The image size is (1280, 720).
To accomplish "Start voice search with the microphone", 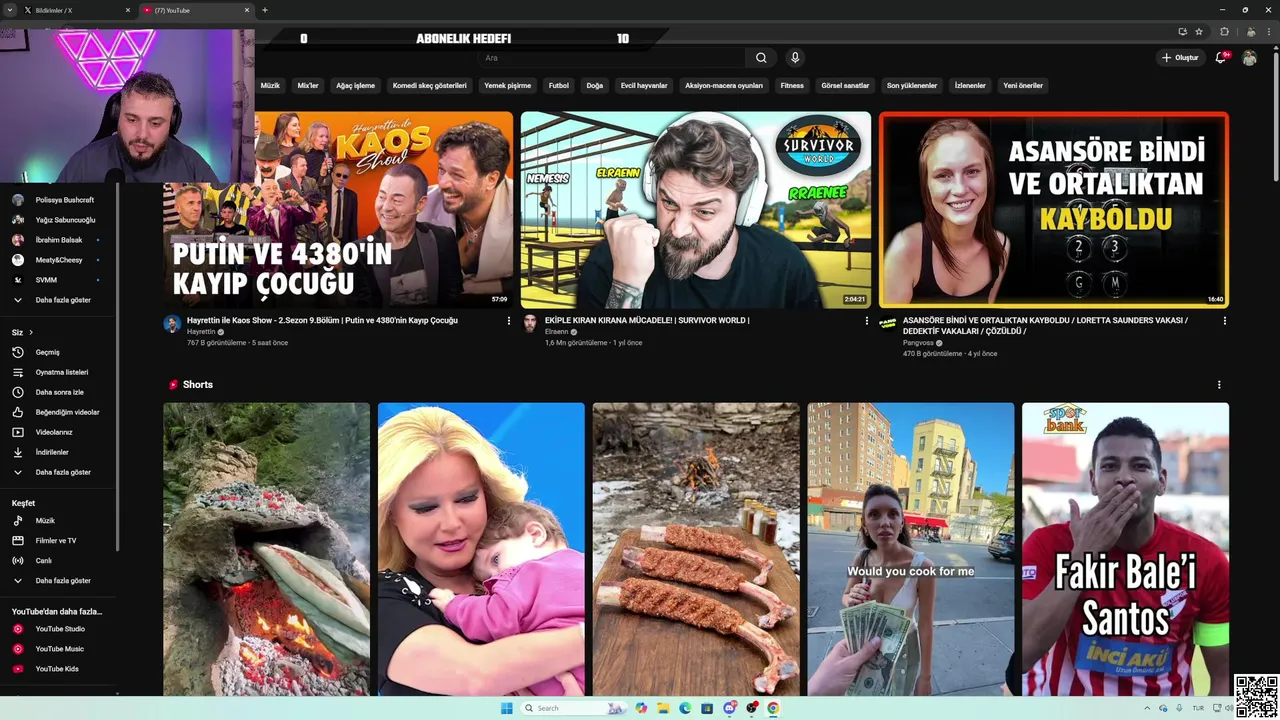I will tap(795, 58).
